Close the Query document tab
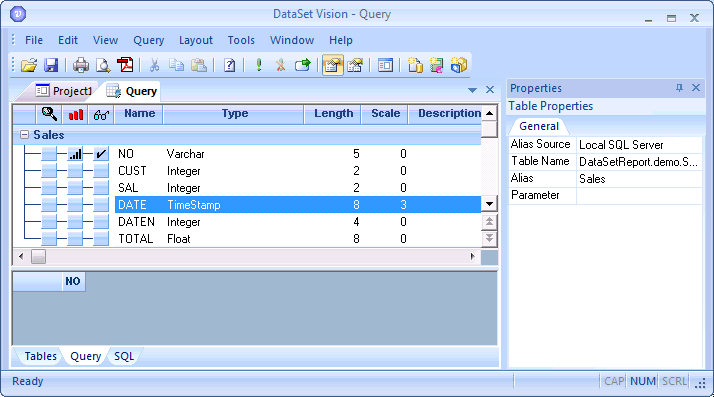This screenshot has width=714, height=397. 490,90
